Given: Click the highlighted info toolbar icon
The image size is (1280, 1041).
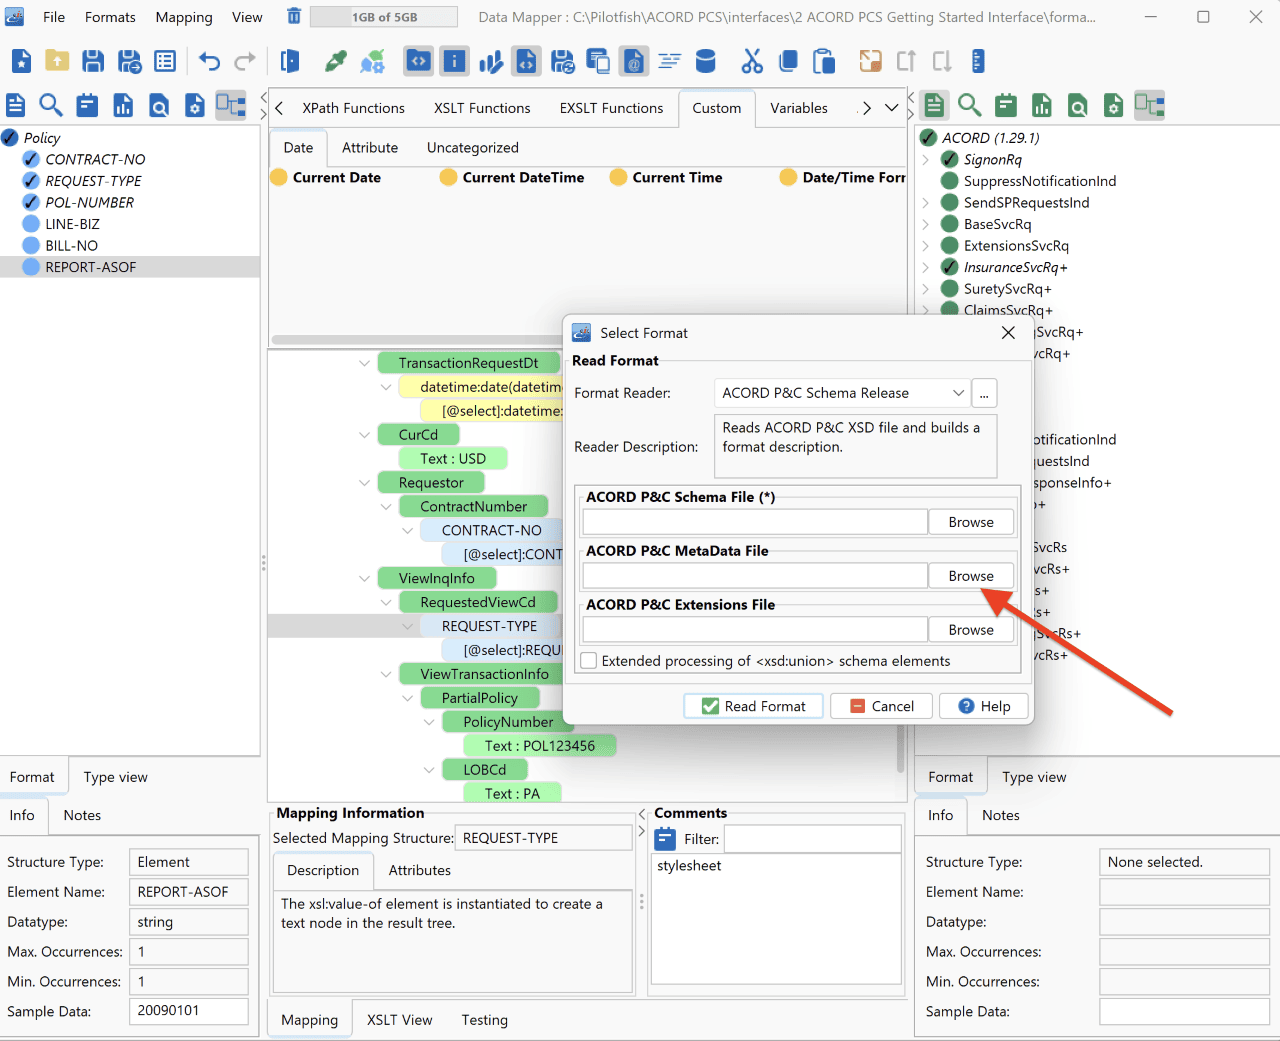Looking at the screenshot, I should point(454,62).
